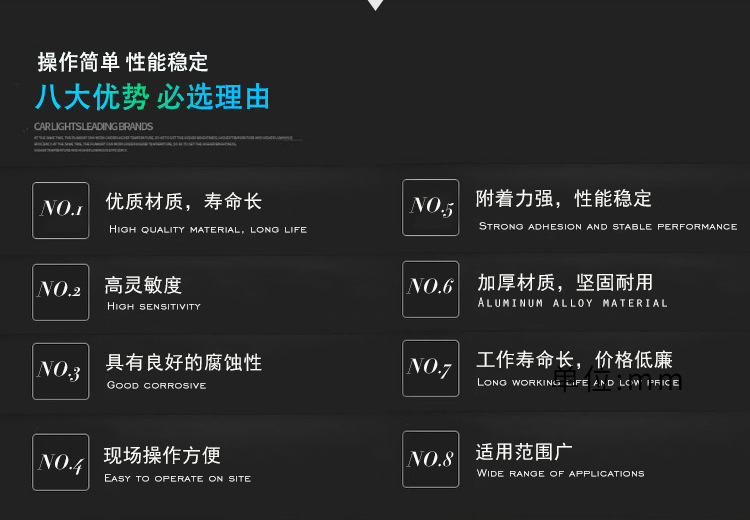Click the text 具有良好的腐蚀性
This screenshot has height=520, width=750.
184,362
